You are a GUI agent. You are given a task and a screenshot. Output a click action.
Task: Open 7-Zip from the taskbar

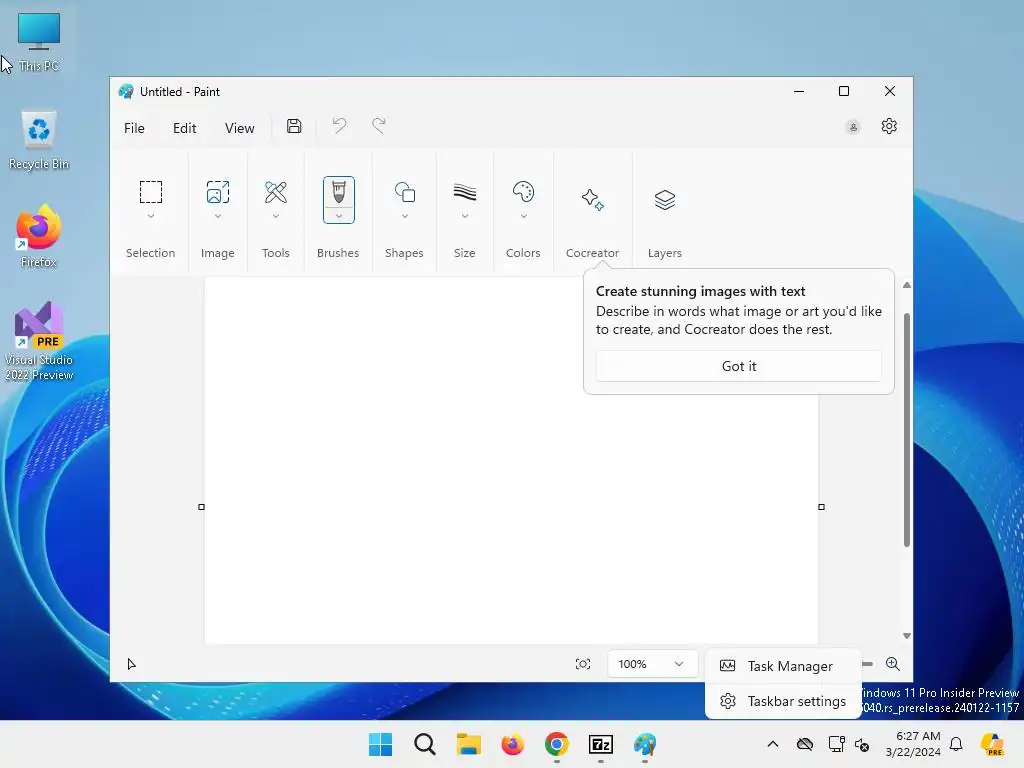[x=600, y=744]
